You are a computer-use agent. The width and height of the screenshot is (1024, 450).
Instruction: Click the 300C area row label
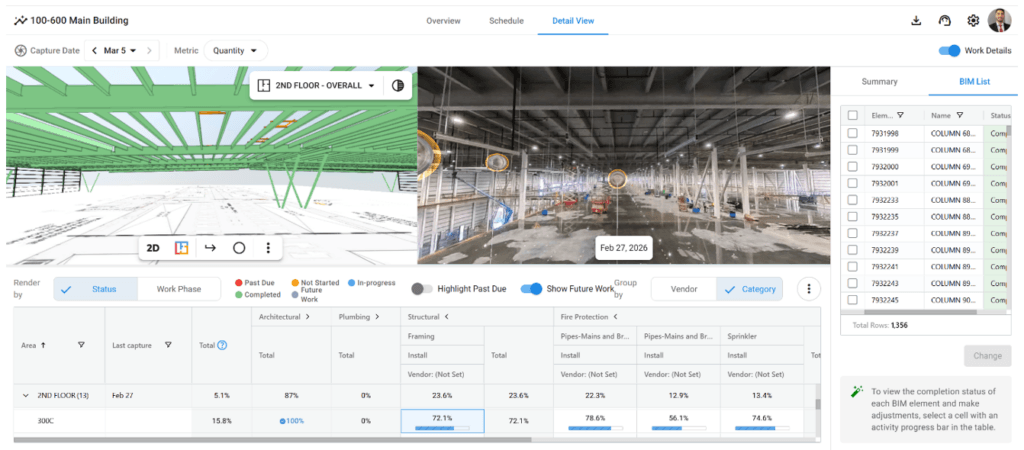point(46,421)
